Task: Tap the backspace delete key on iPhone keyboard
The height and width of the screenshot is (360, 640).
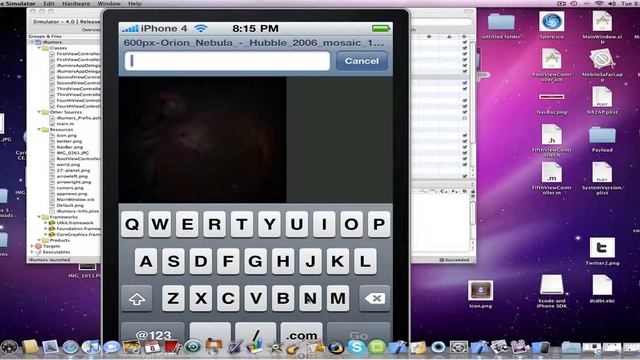Action: (375, 299)
